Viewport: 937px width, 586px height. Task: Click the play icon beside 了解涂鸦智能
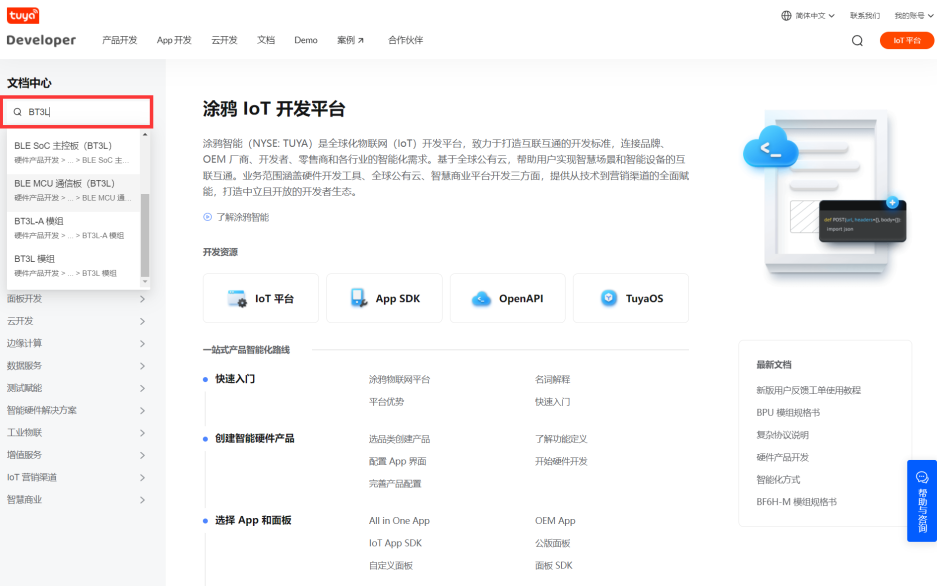click(207, 217)
